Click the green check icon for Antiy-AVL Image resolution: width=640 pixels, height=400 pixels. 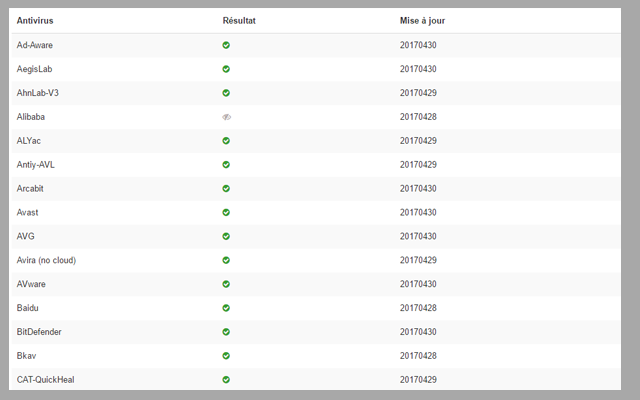pyautogui.click(x=226, y=165)
